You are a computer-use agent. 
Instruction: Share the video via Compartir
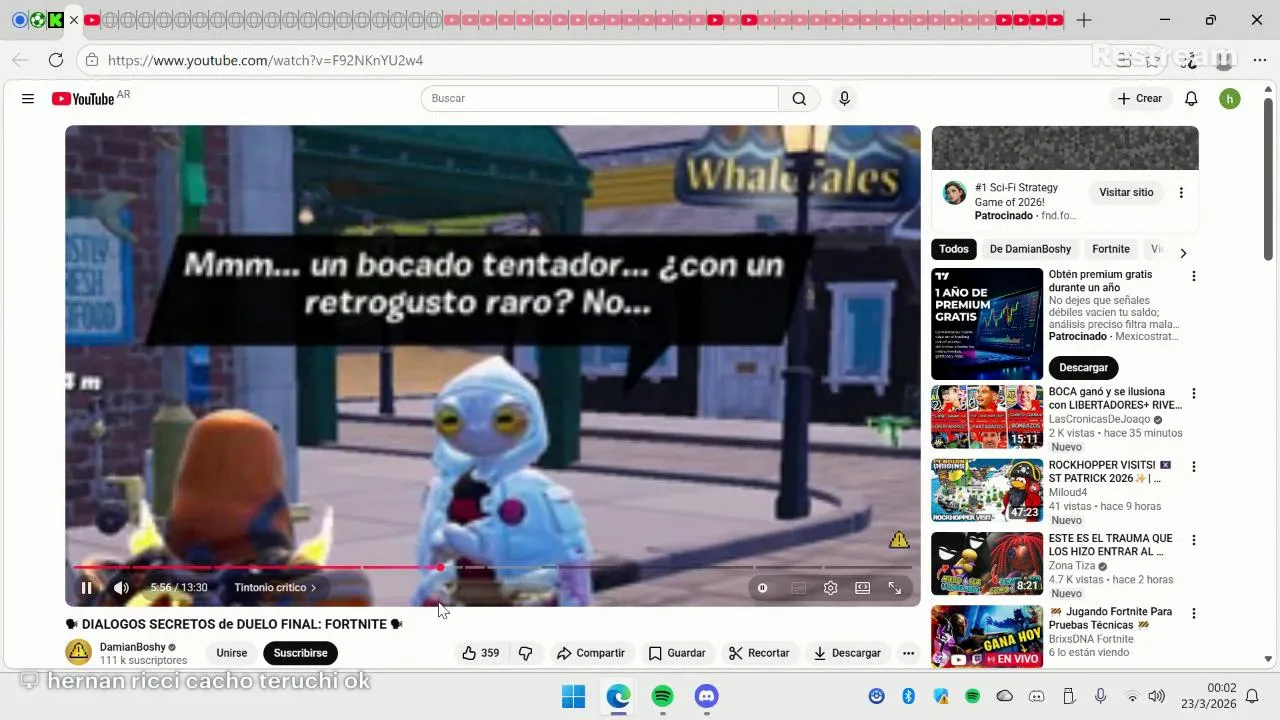point(590,653)
